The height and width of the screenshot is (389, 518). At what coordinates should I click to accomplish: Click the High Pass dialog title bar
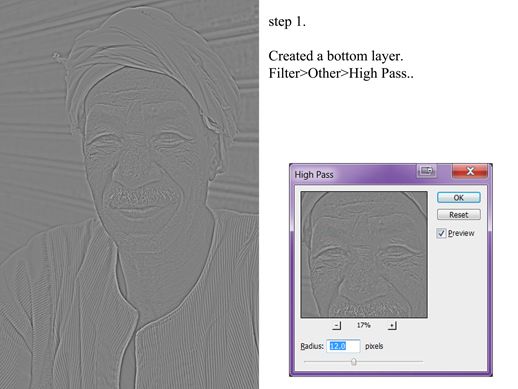tap(353, 174)
